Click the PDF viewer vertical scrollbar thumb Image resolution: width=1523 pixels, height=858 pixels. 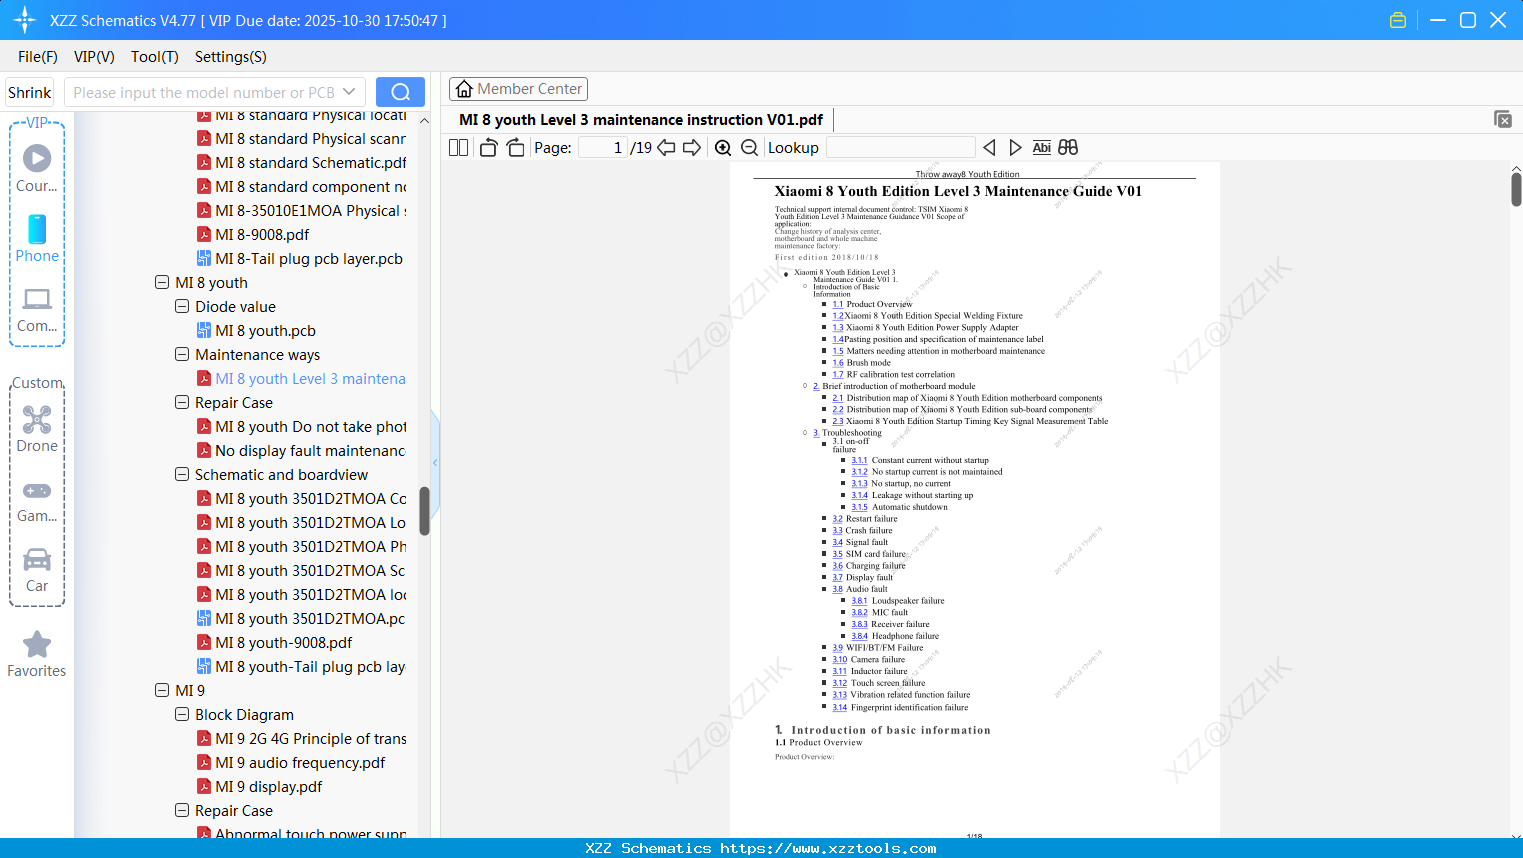pyautogui.click(x=1516, y=188)
